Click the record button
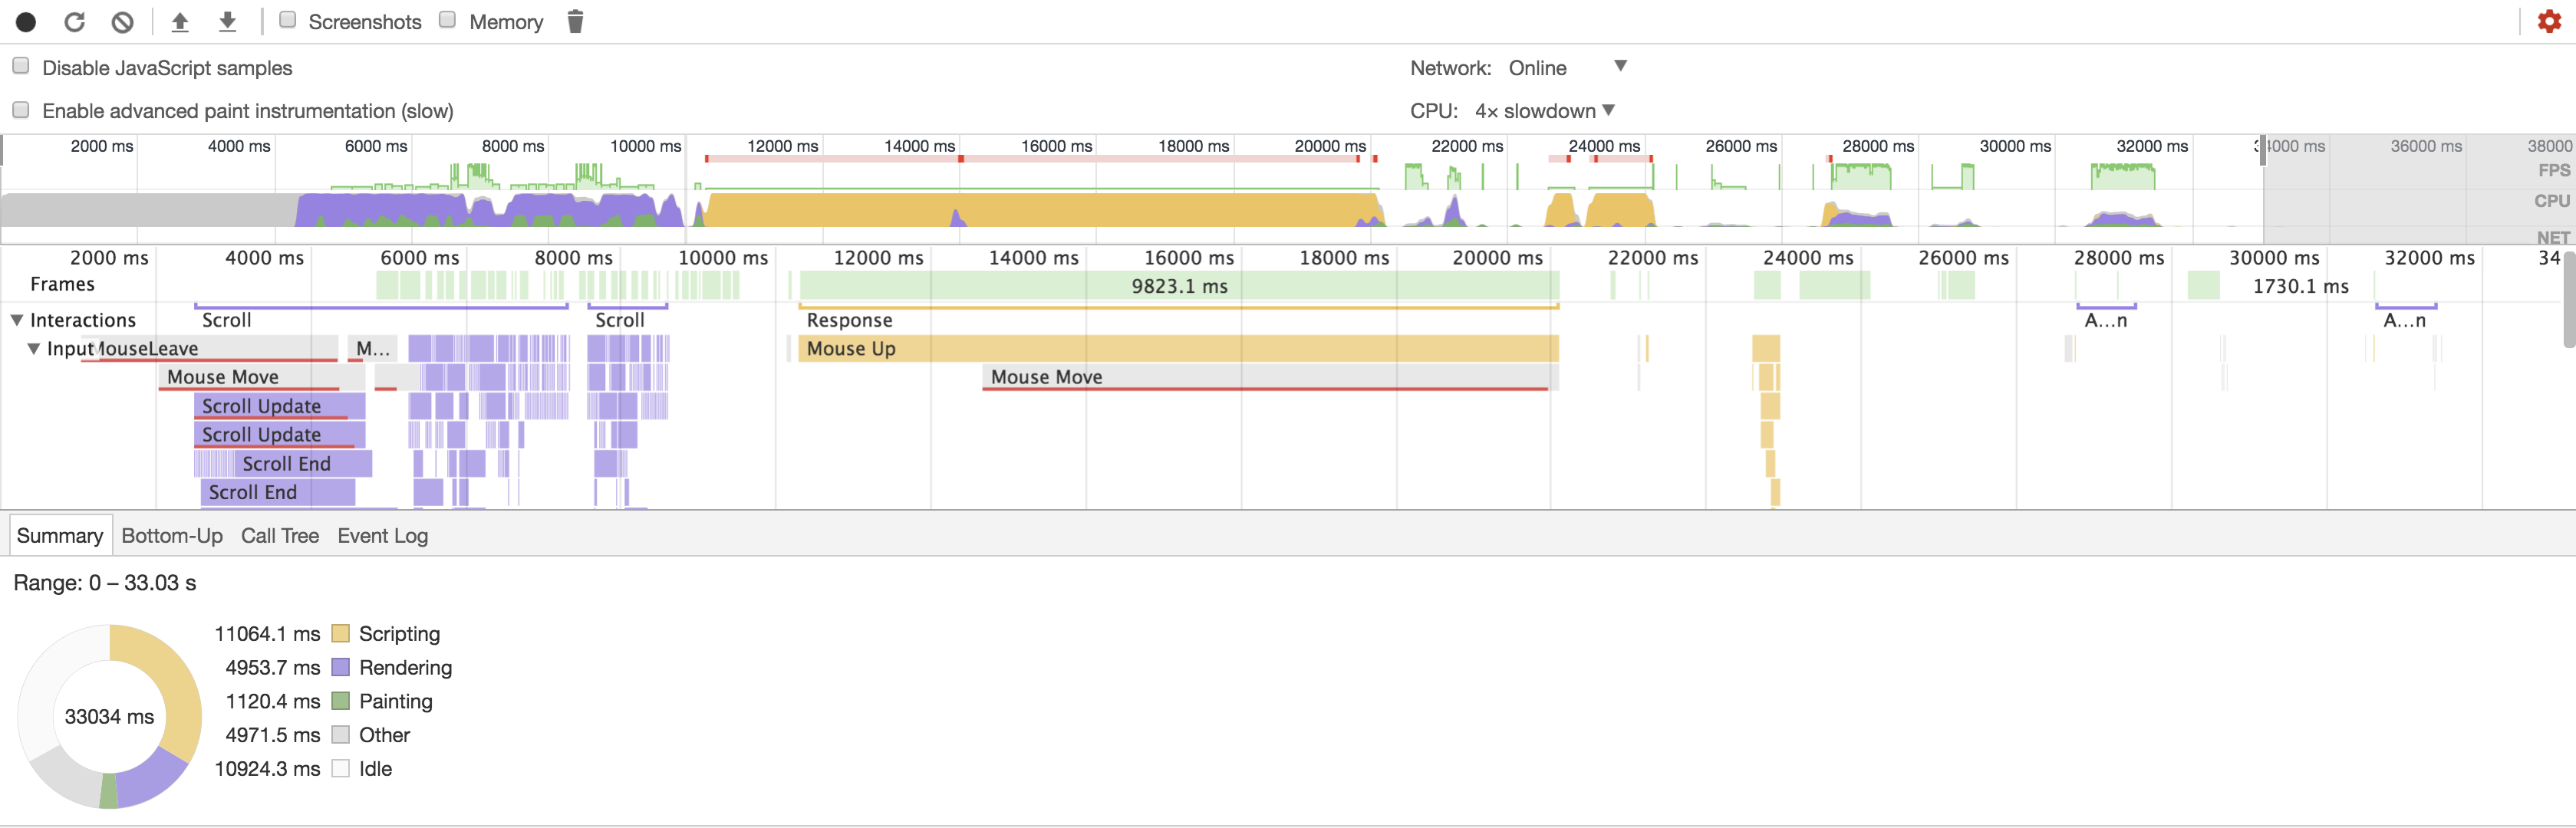The height and width of the screenshot is (828, 2576). pos(26,22)
